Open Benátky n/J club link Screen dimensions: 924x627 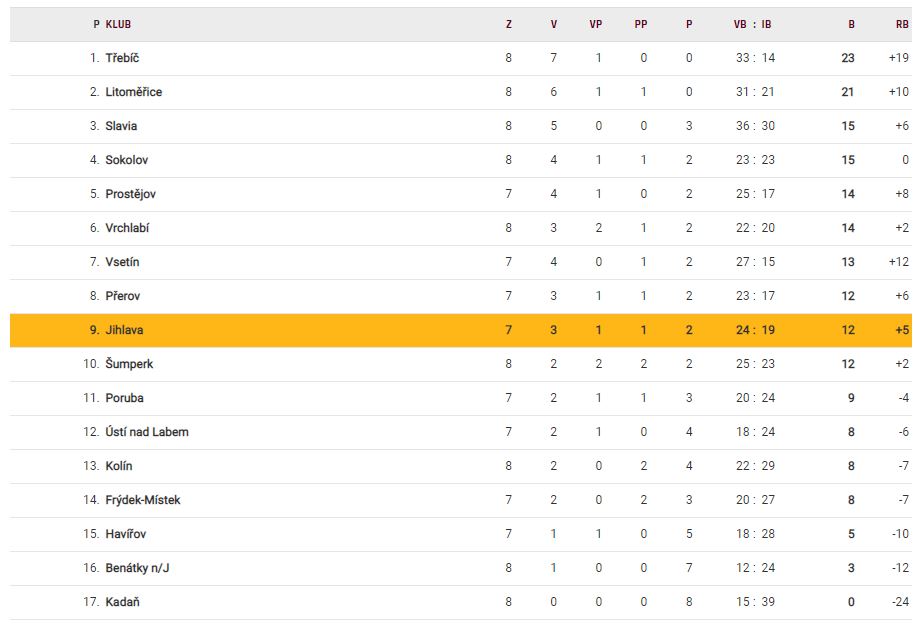(137, 568)
